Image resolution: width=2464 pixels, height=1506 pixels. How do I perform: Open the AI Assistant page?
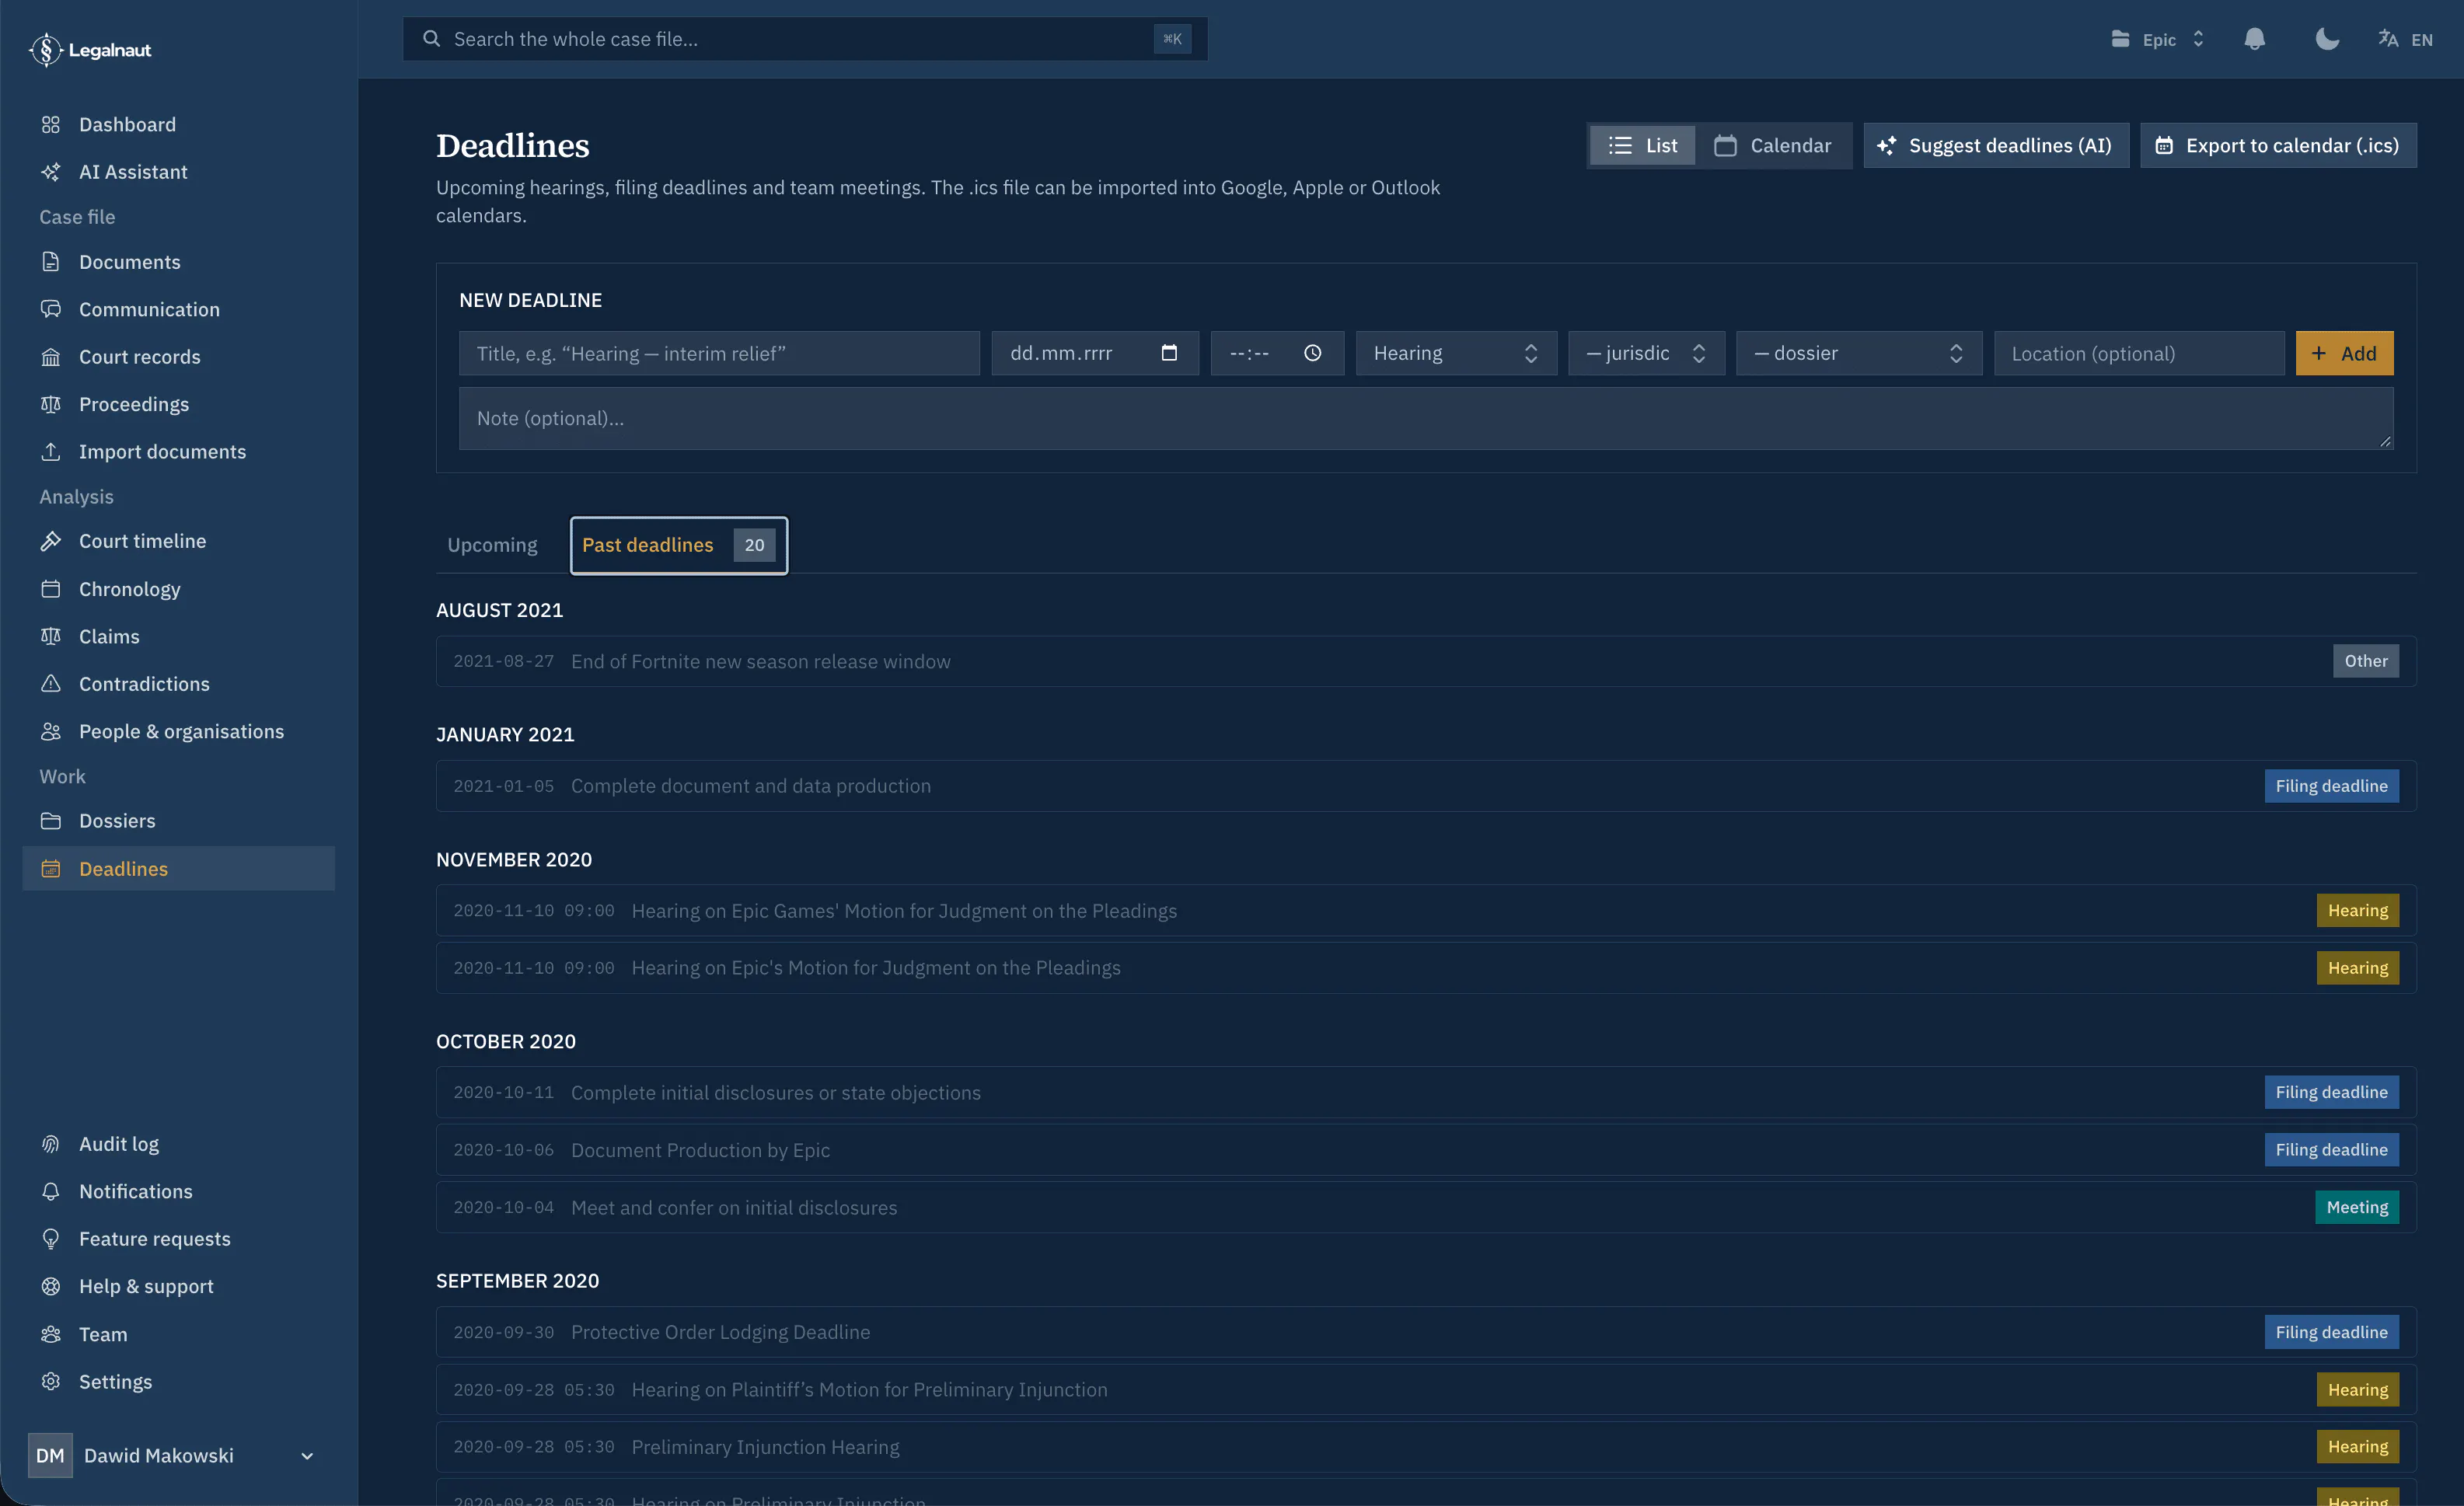[178, 172]
